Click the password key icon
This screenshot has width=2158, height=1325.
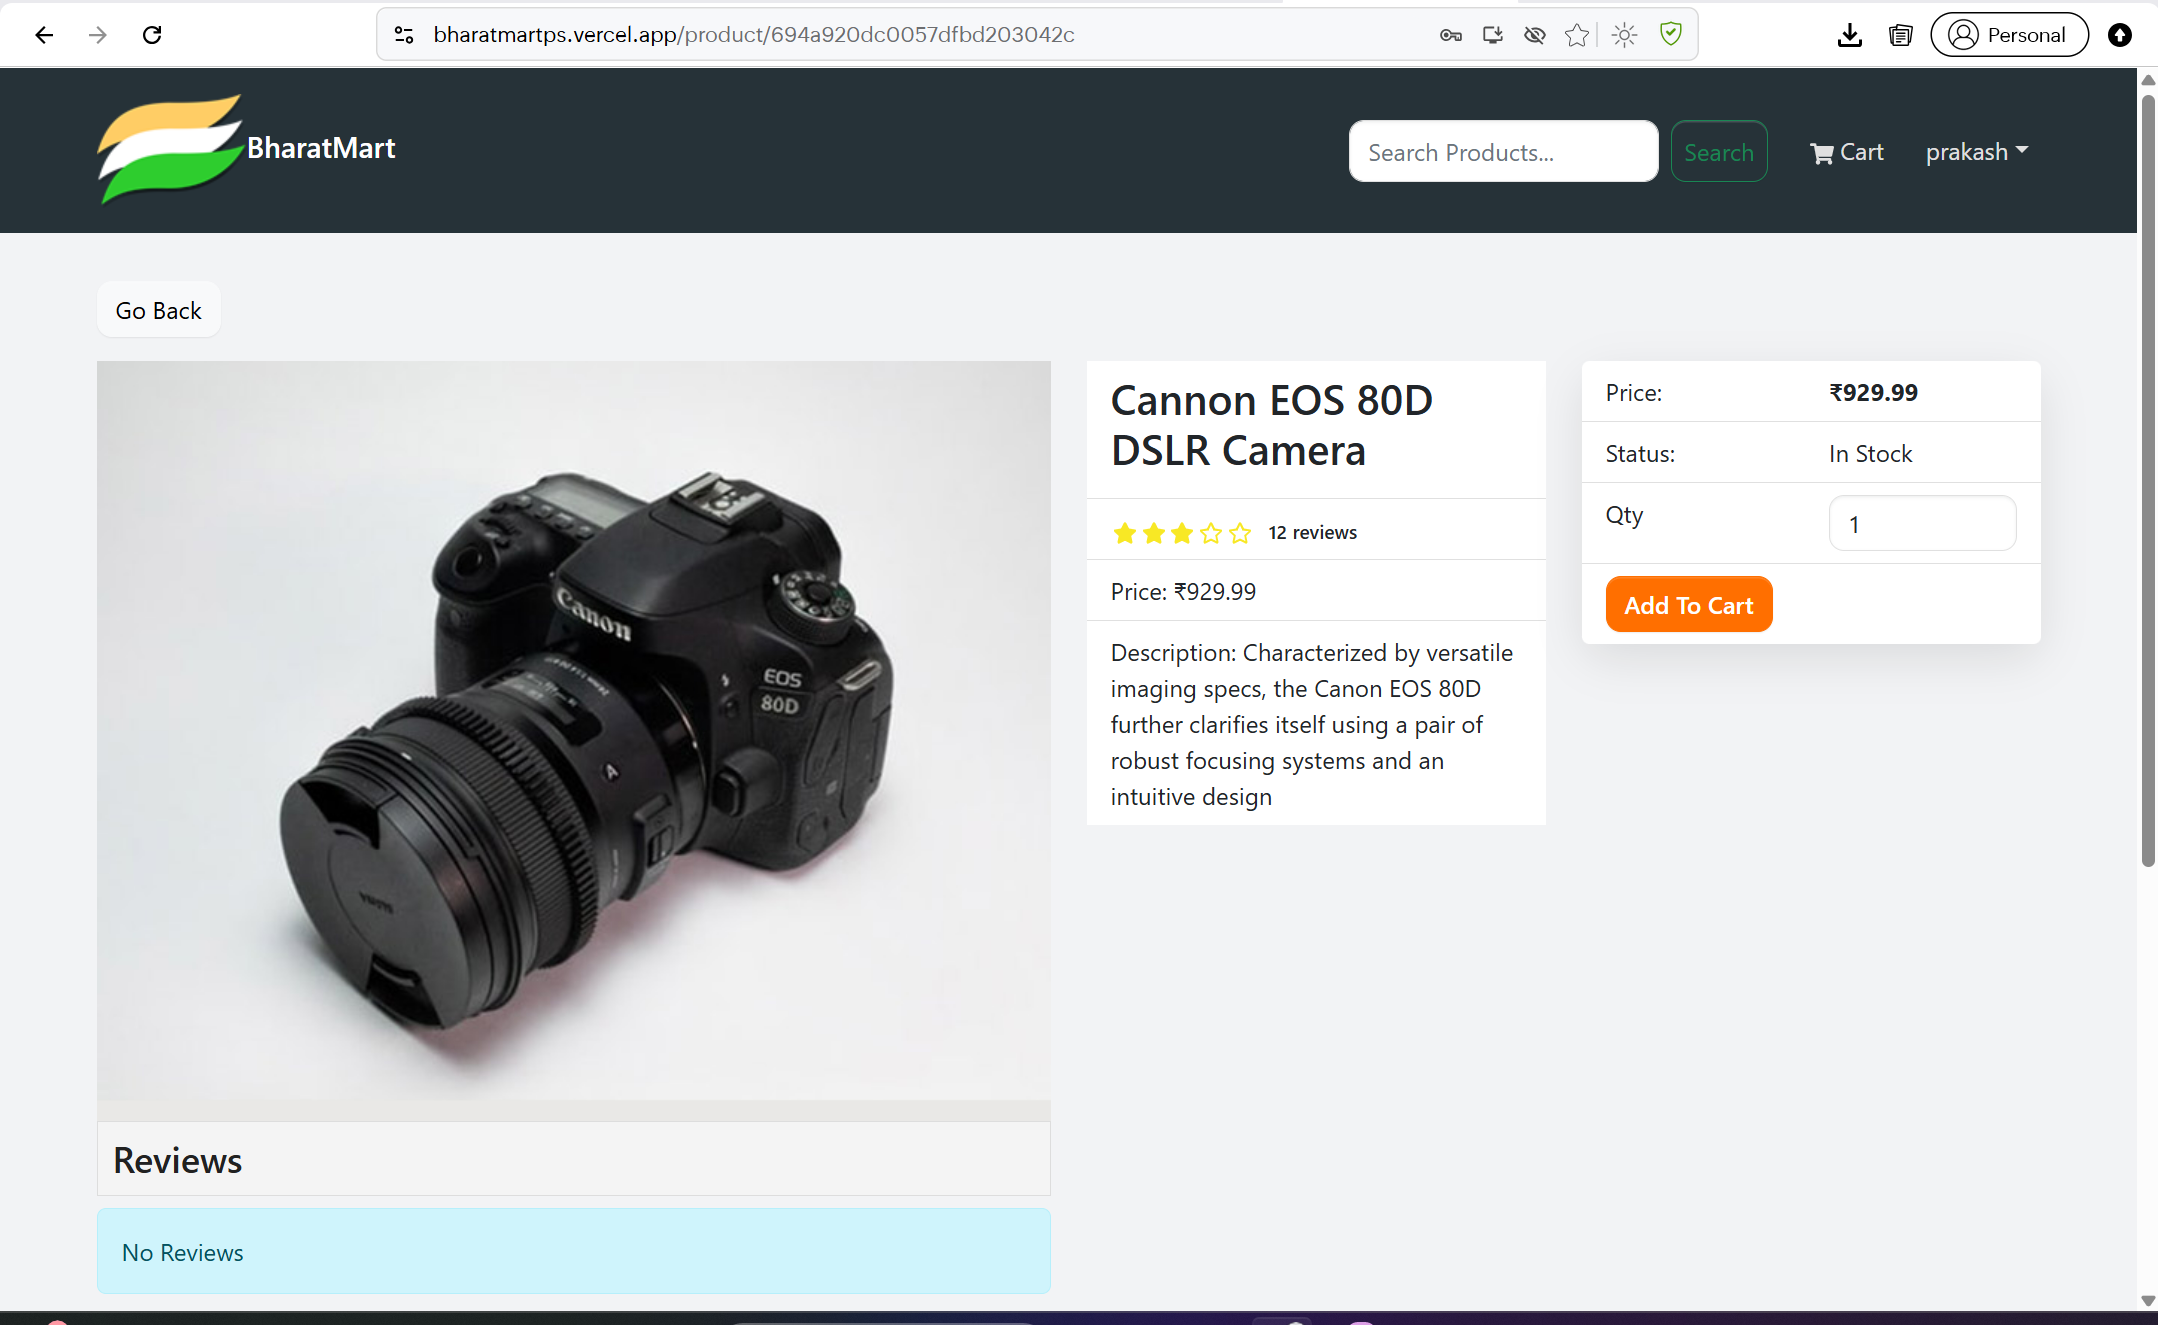tap(1450, 35)
